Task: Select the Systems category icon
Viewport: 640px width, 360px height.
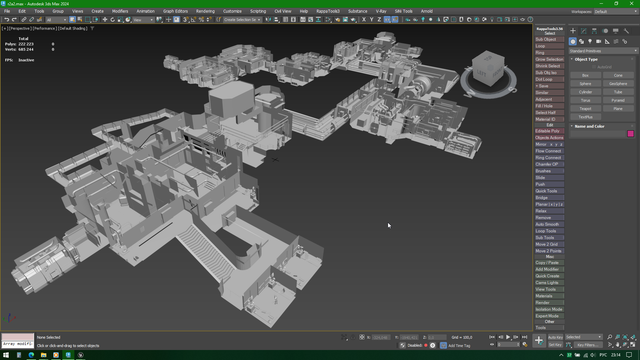Action: pyautogui.click(x=624, y=41)
